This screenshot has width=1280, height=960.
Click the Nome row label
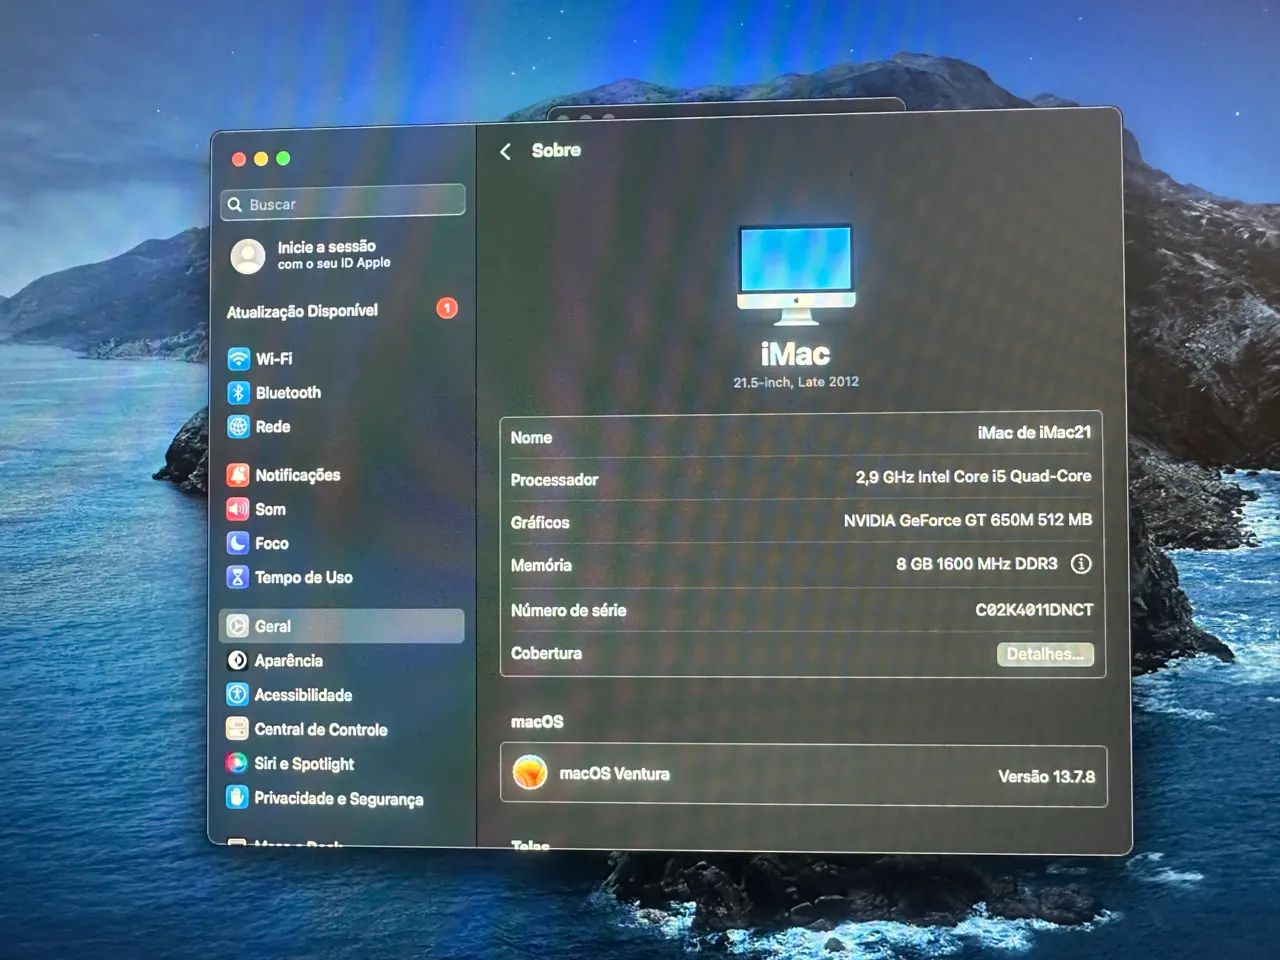point(531,437)
